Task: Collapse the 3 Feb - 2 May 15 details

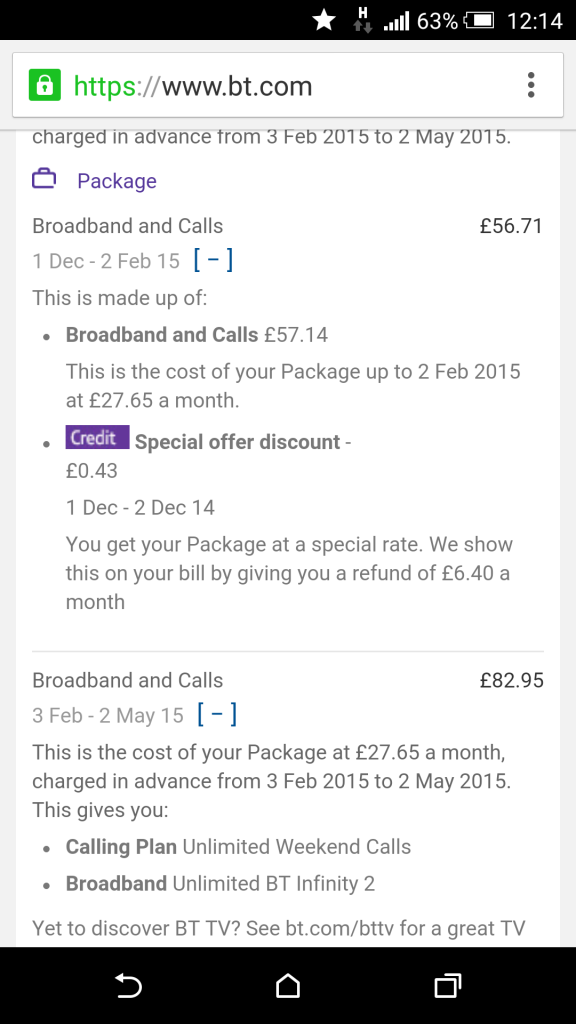Action: coord(216,714)
